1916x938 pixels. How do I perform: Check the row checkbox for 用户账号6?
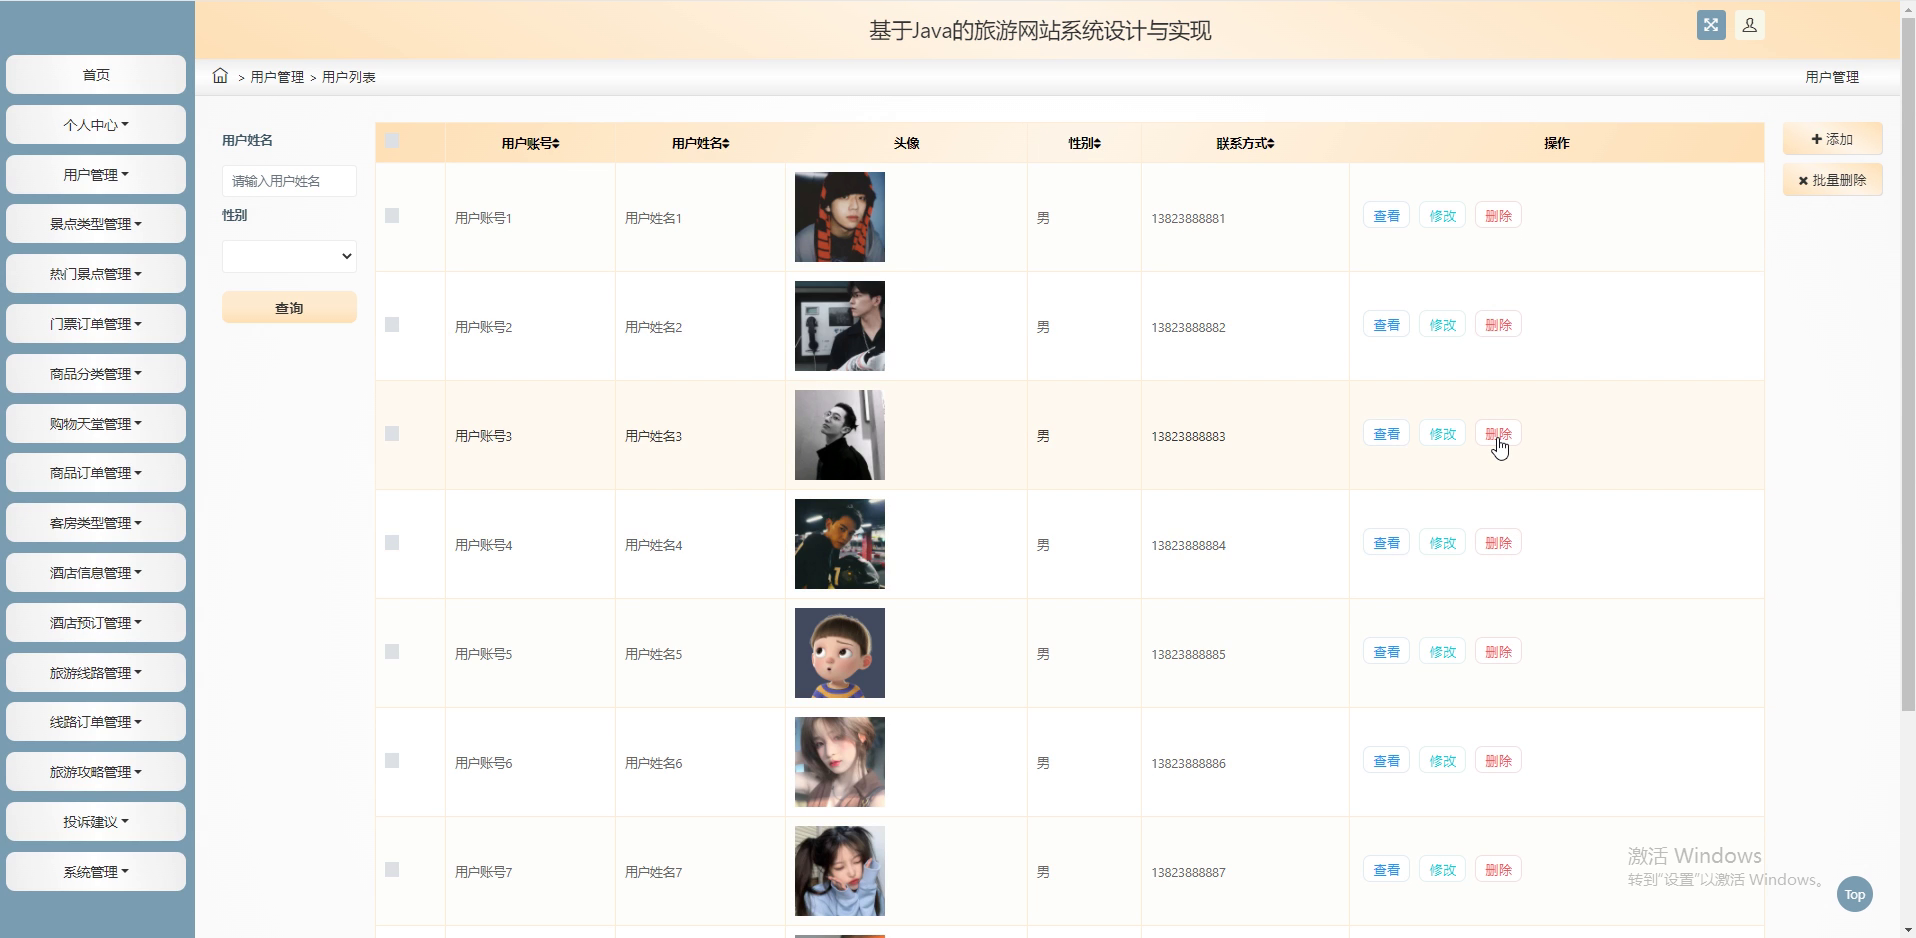pos(392,761)
